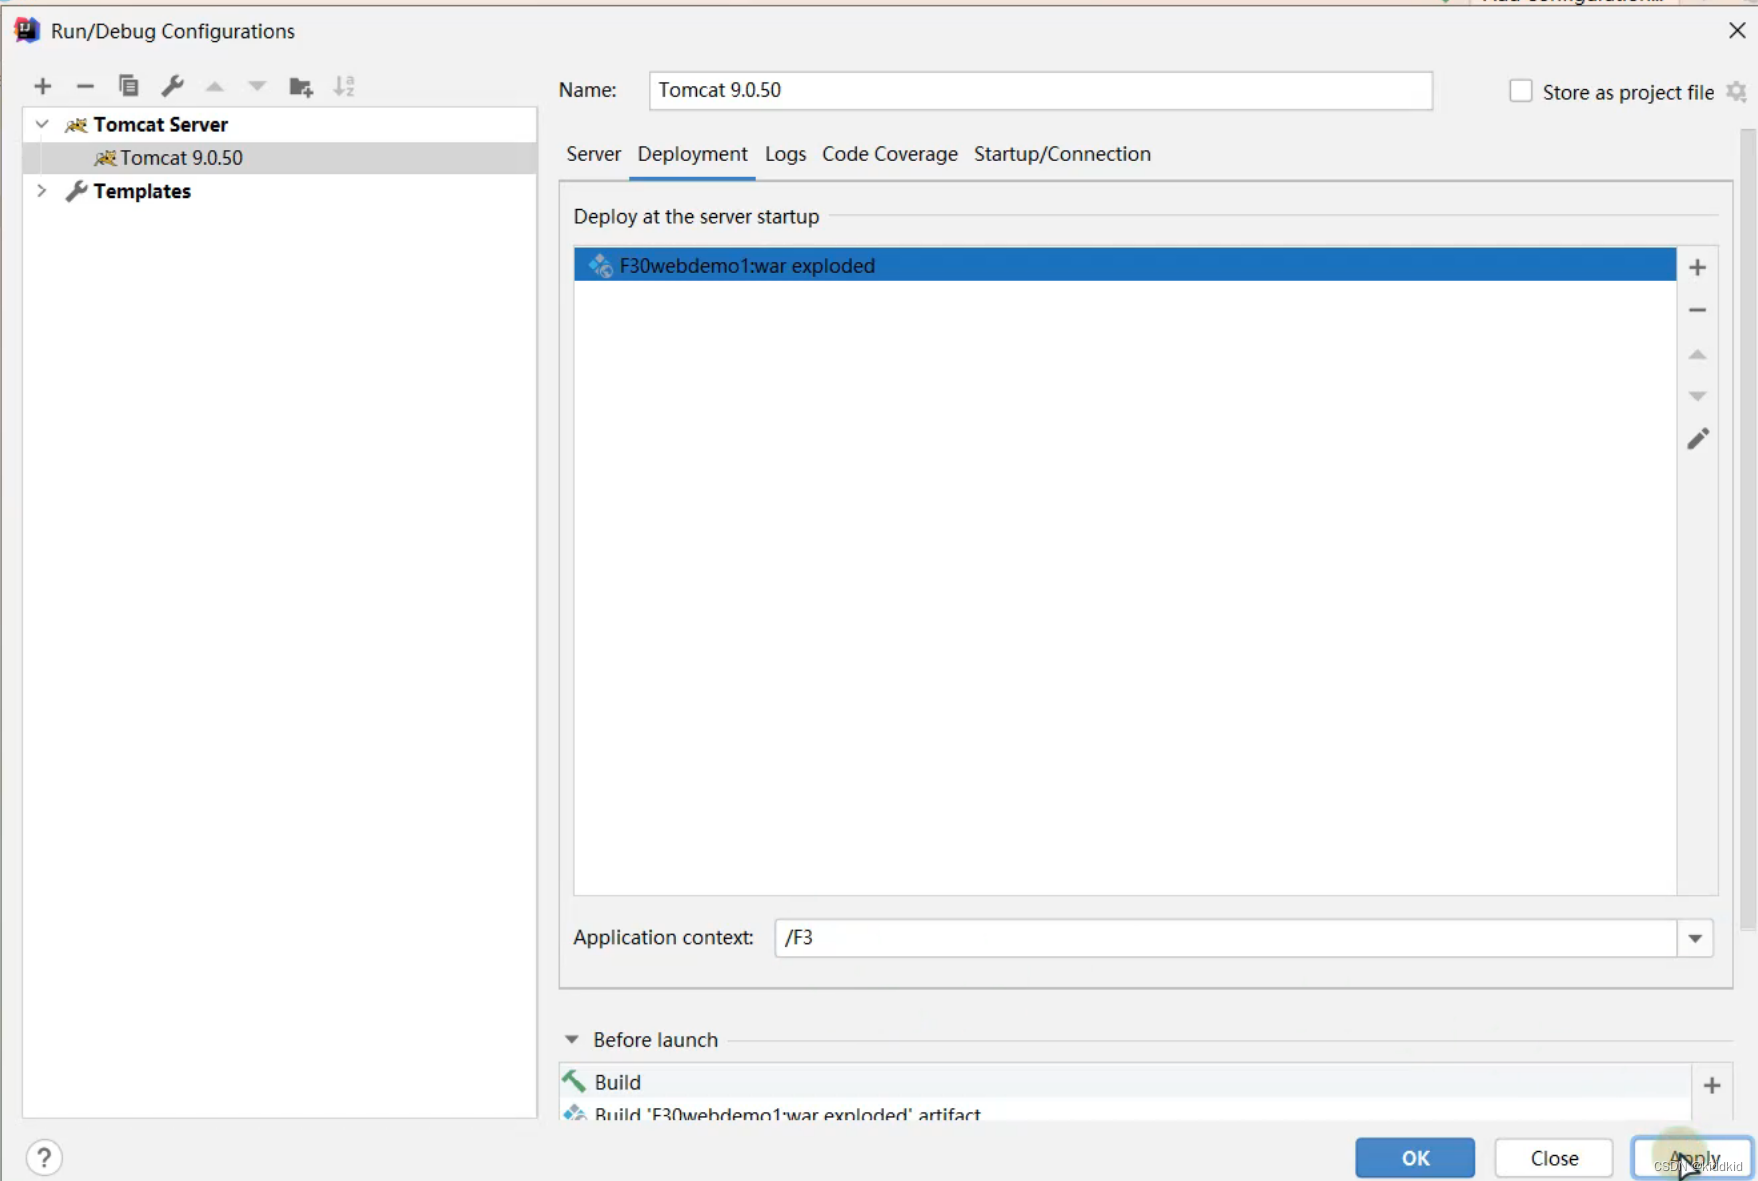This screenshot has height=1181, width=1758.
Task: Click the Application context text field
Action: (1226, 938)
